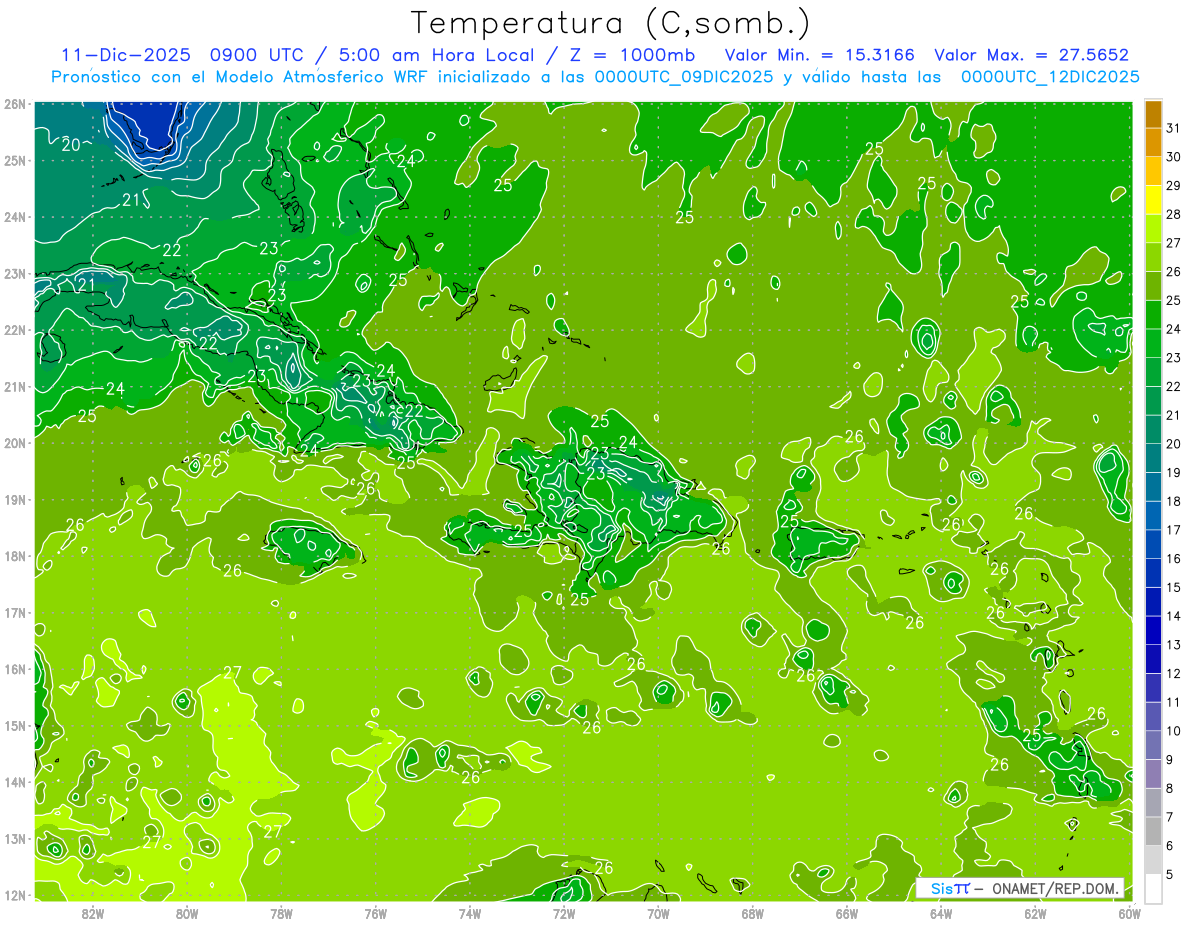
Task: Click the color bar label "17"
Action: click(1174, 530)
